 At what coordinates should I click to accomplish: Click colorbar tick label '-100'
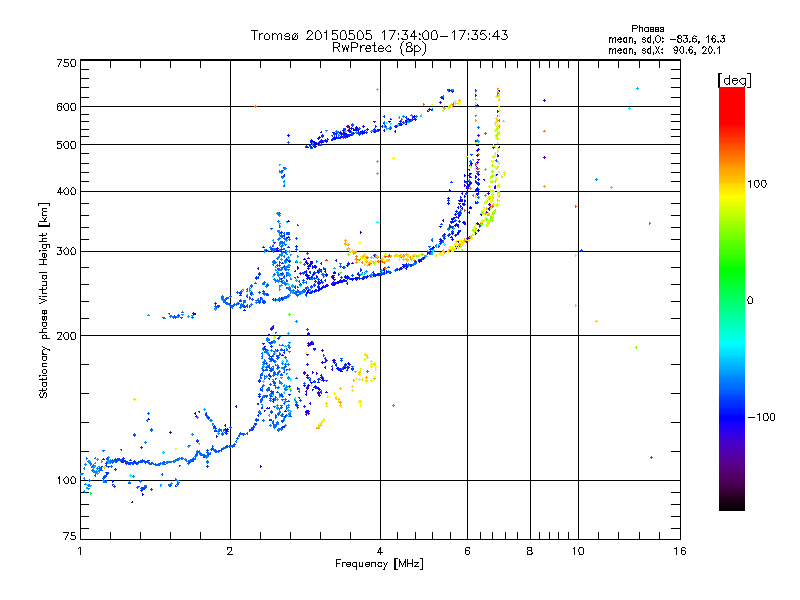click(x=761, y=417)
